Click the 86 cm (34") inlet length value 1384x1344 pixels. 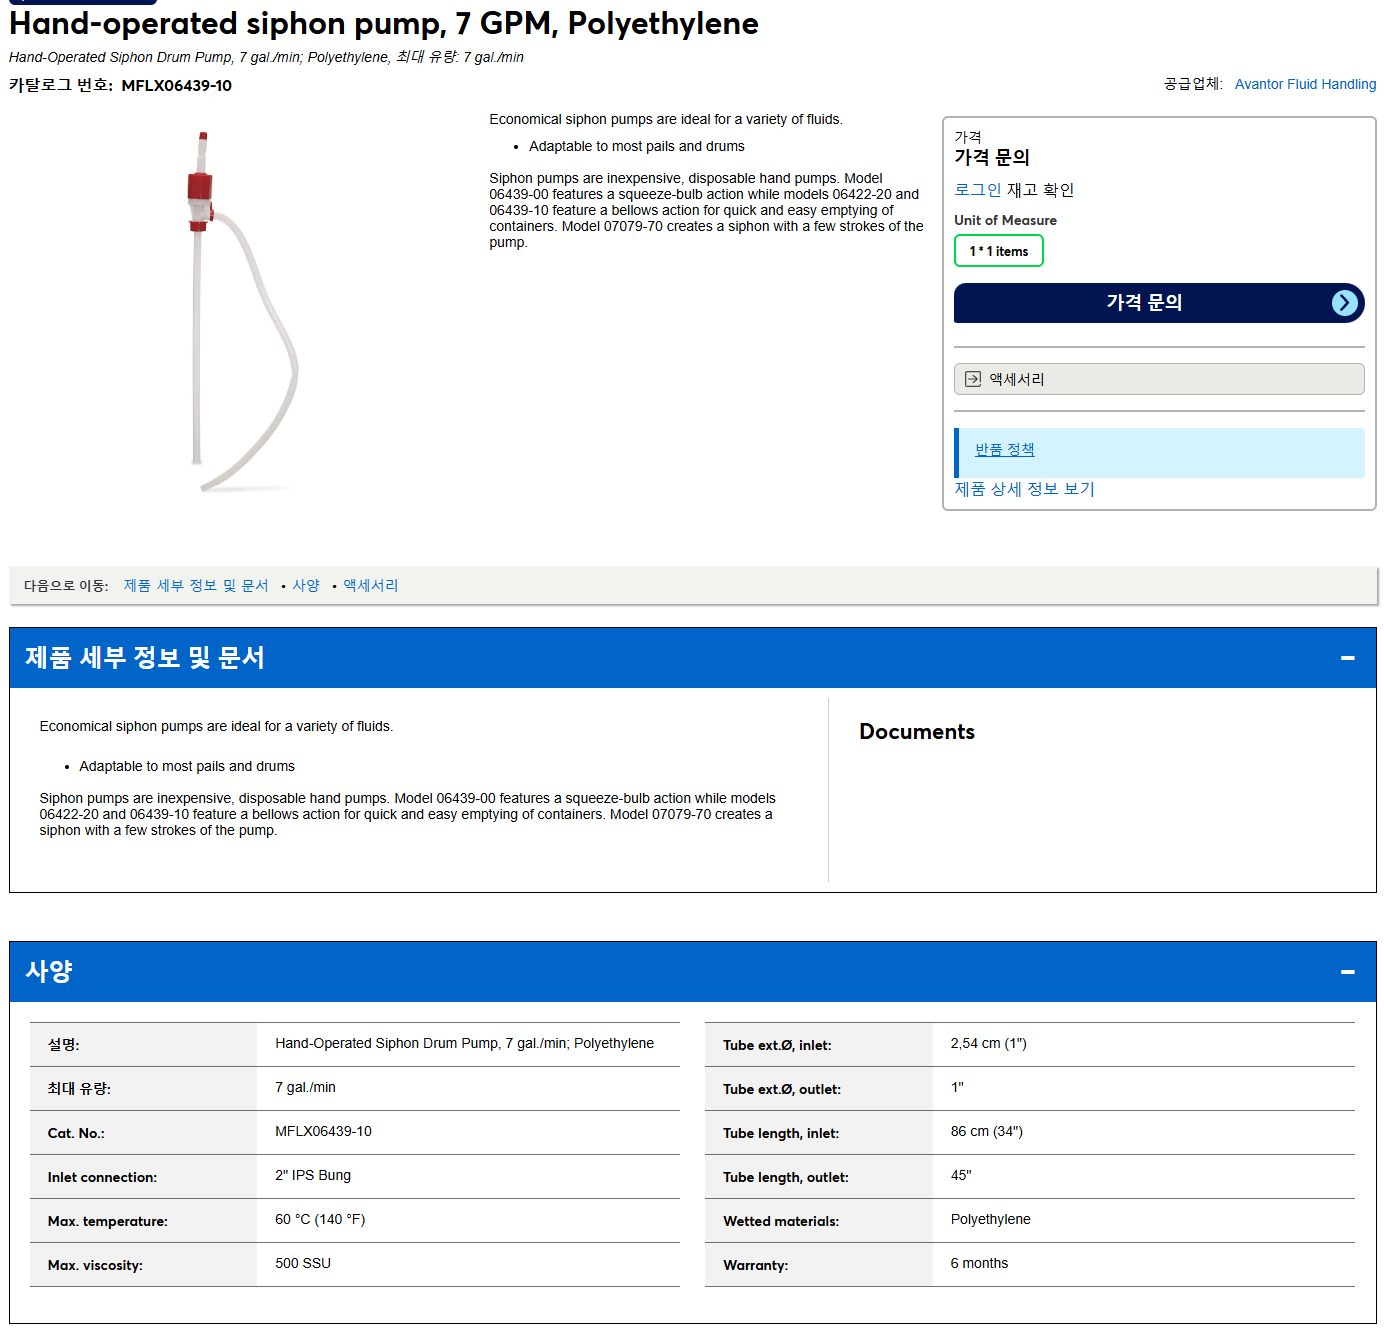click(987, 1132)
